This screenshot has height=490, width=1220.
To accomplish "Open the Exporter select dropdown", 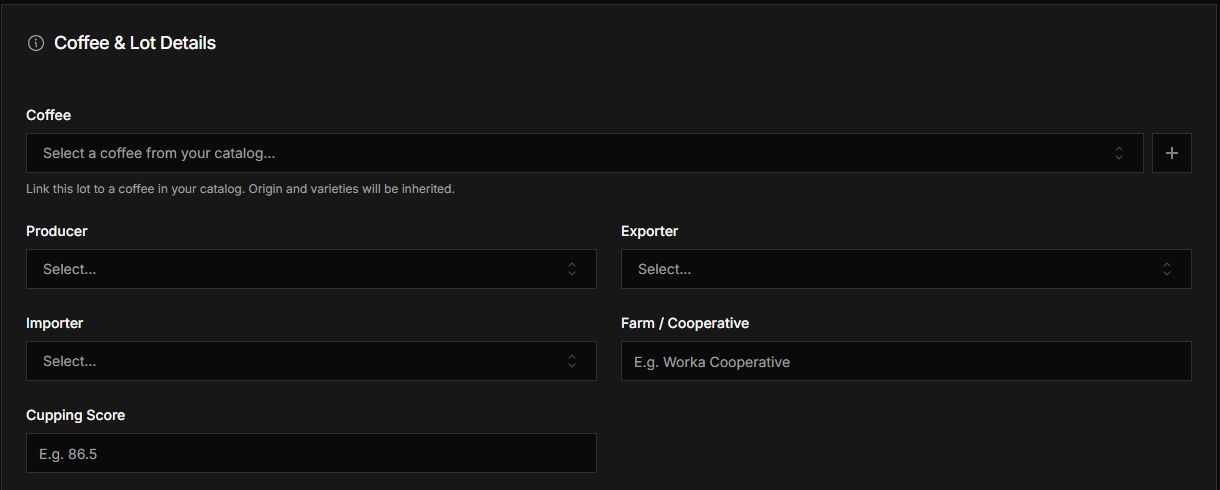I will (x=906, y=269).
